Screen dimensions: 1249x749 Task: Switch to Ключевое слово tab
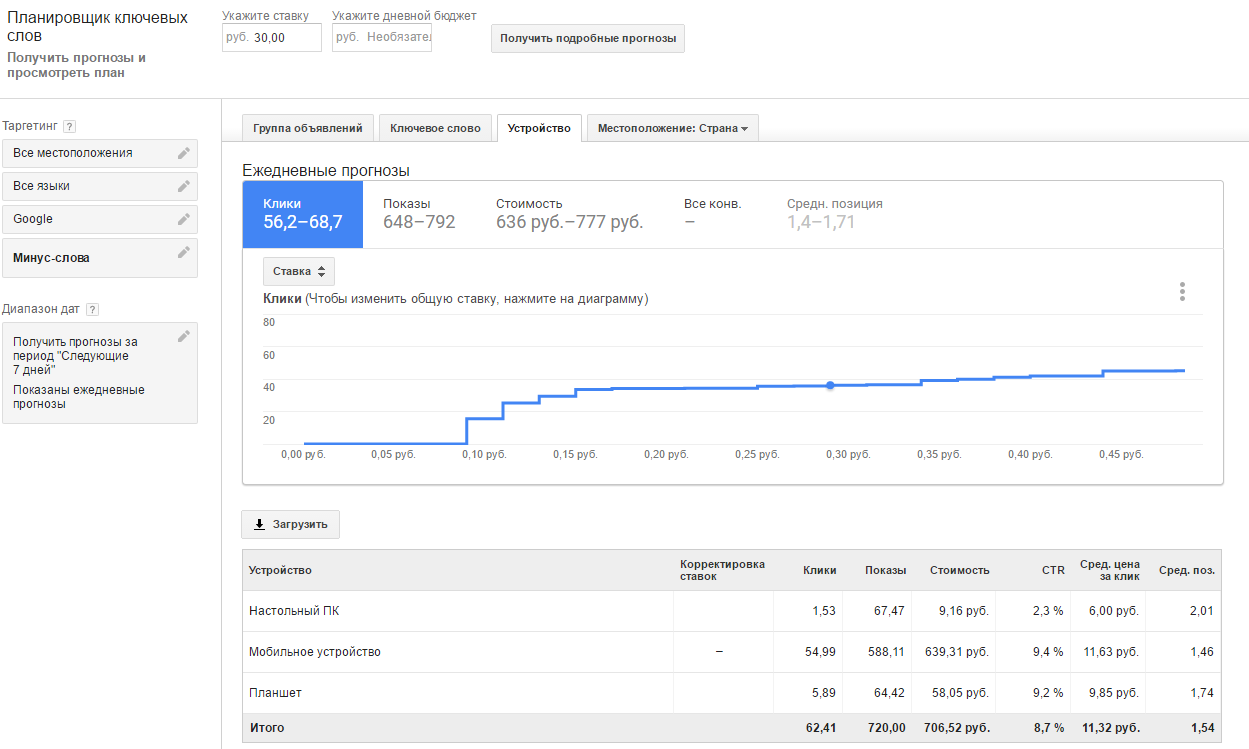point(435,128)
